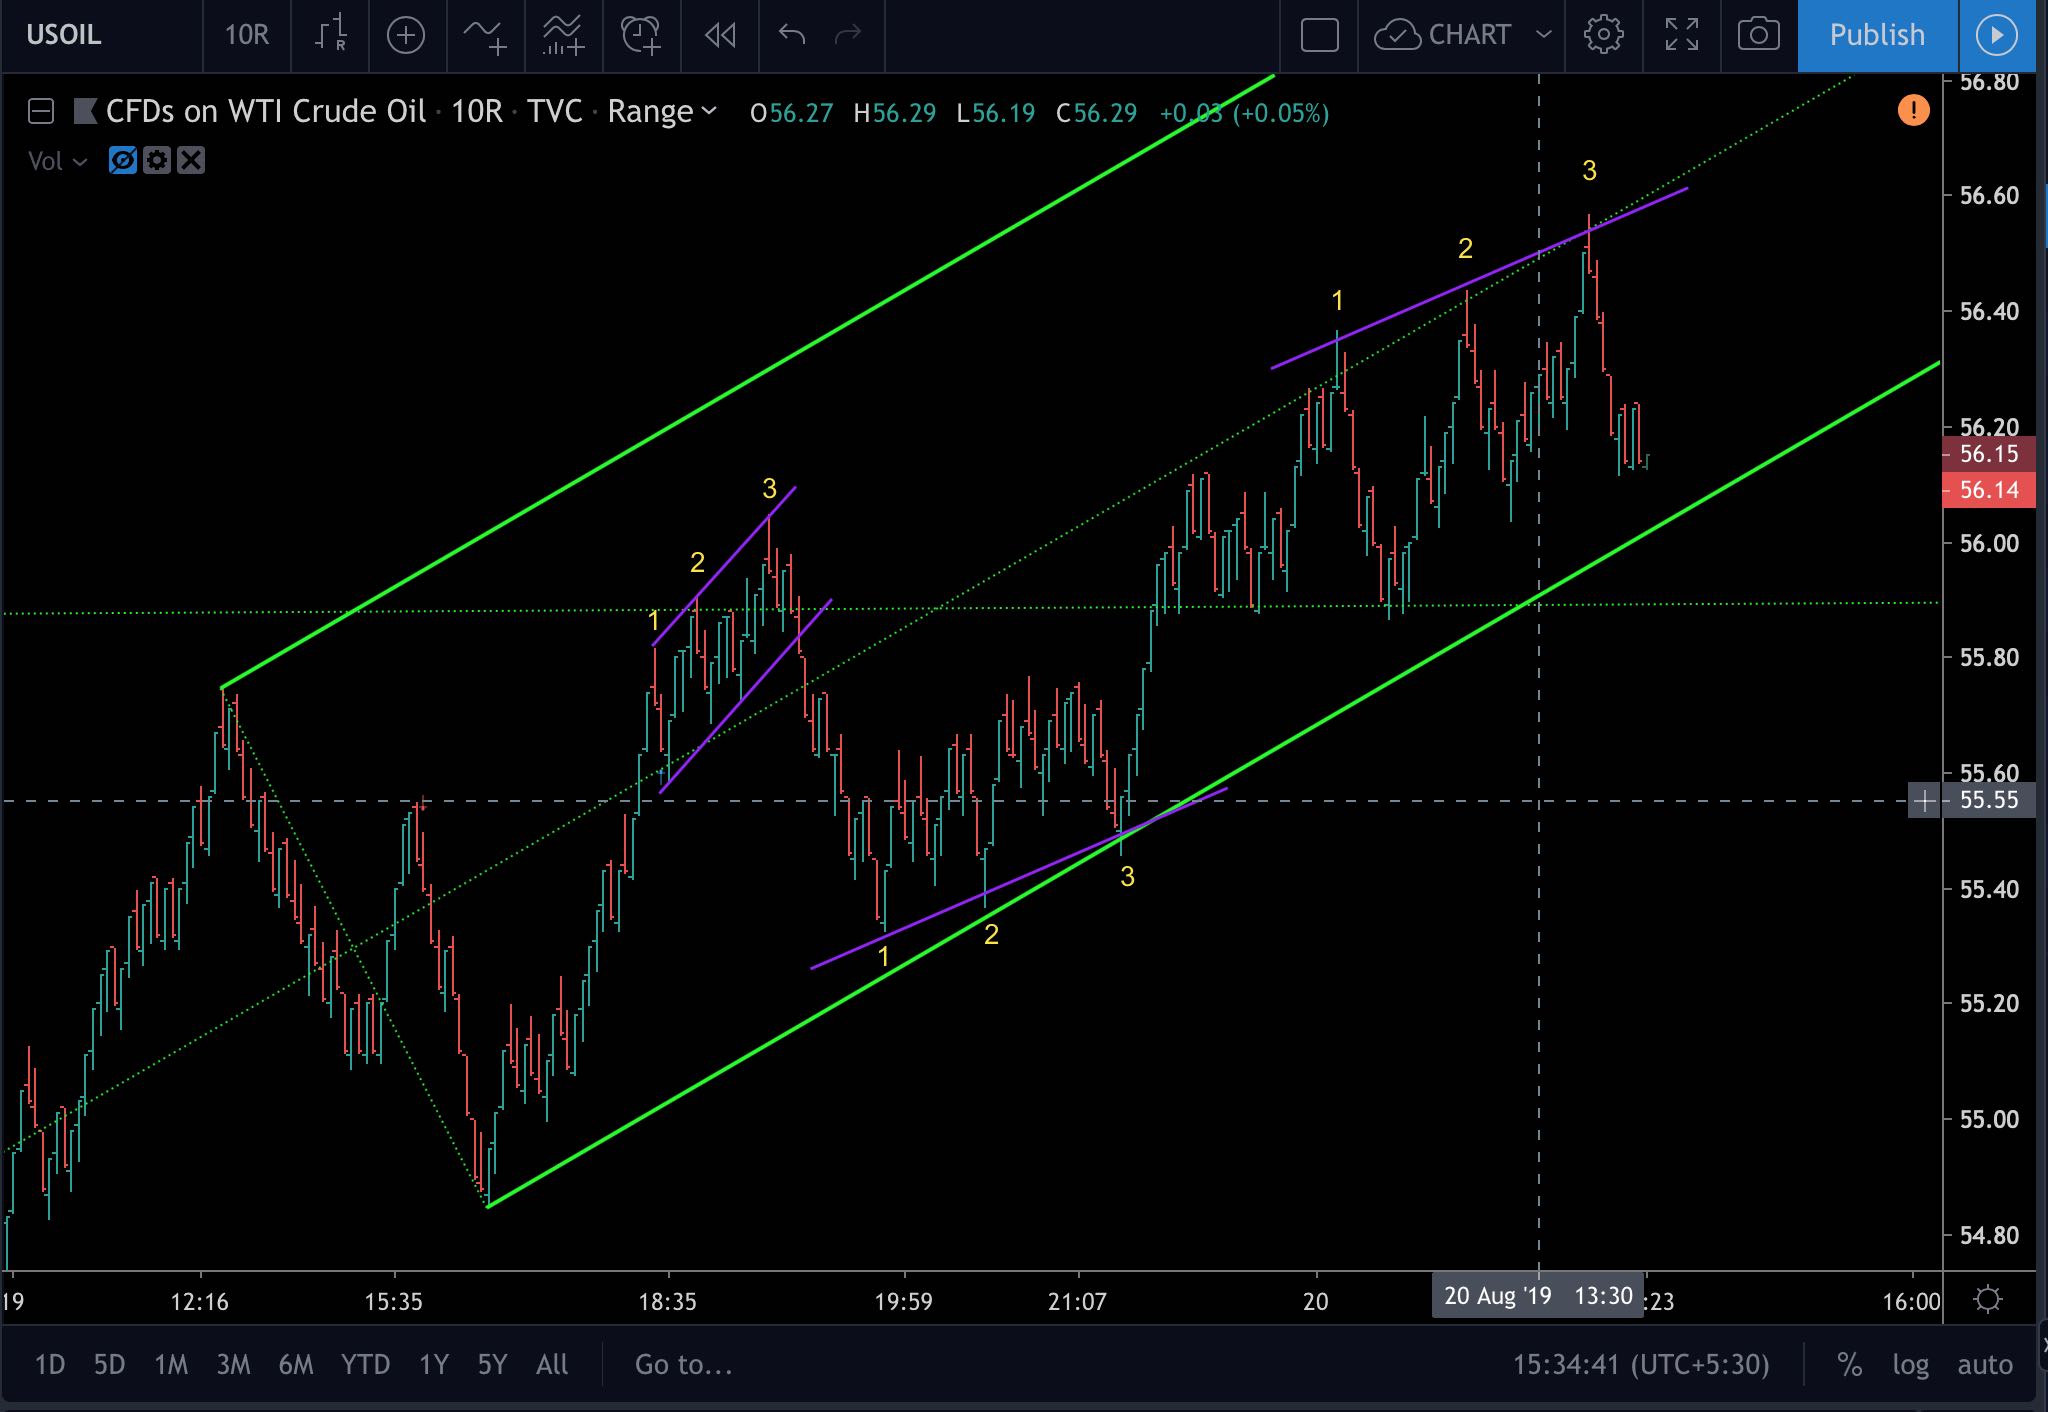Start bar replay with the rewind icon
The image size is (2048, 1412).
720,36
